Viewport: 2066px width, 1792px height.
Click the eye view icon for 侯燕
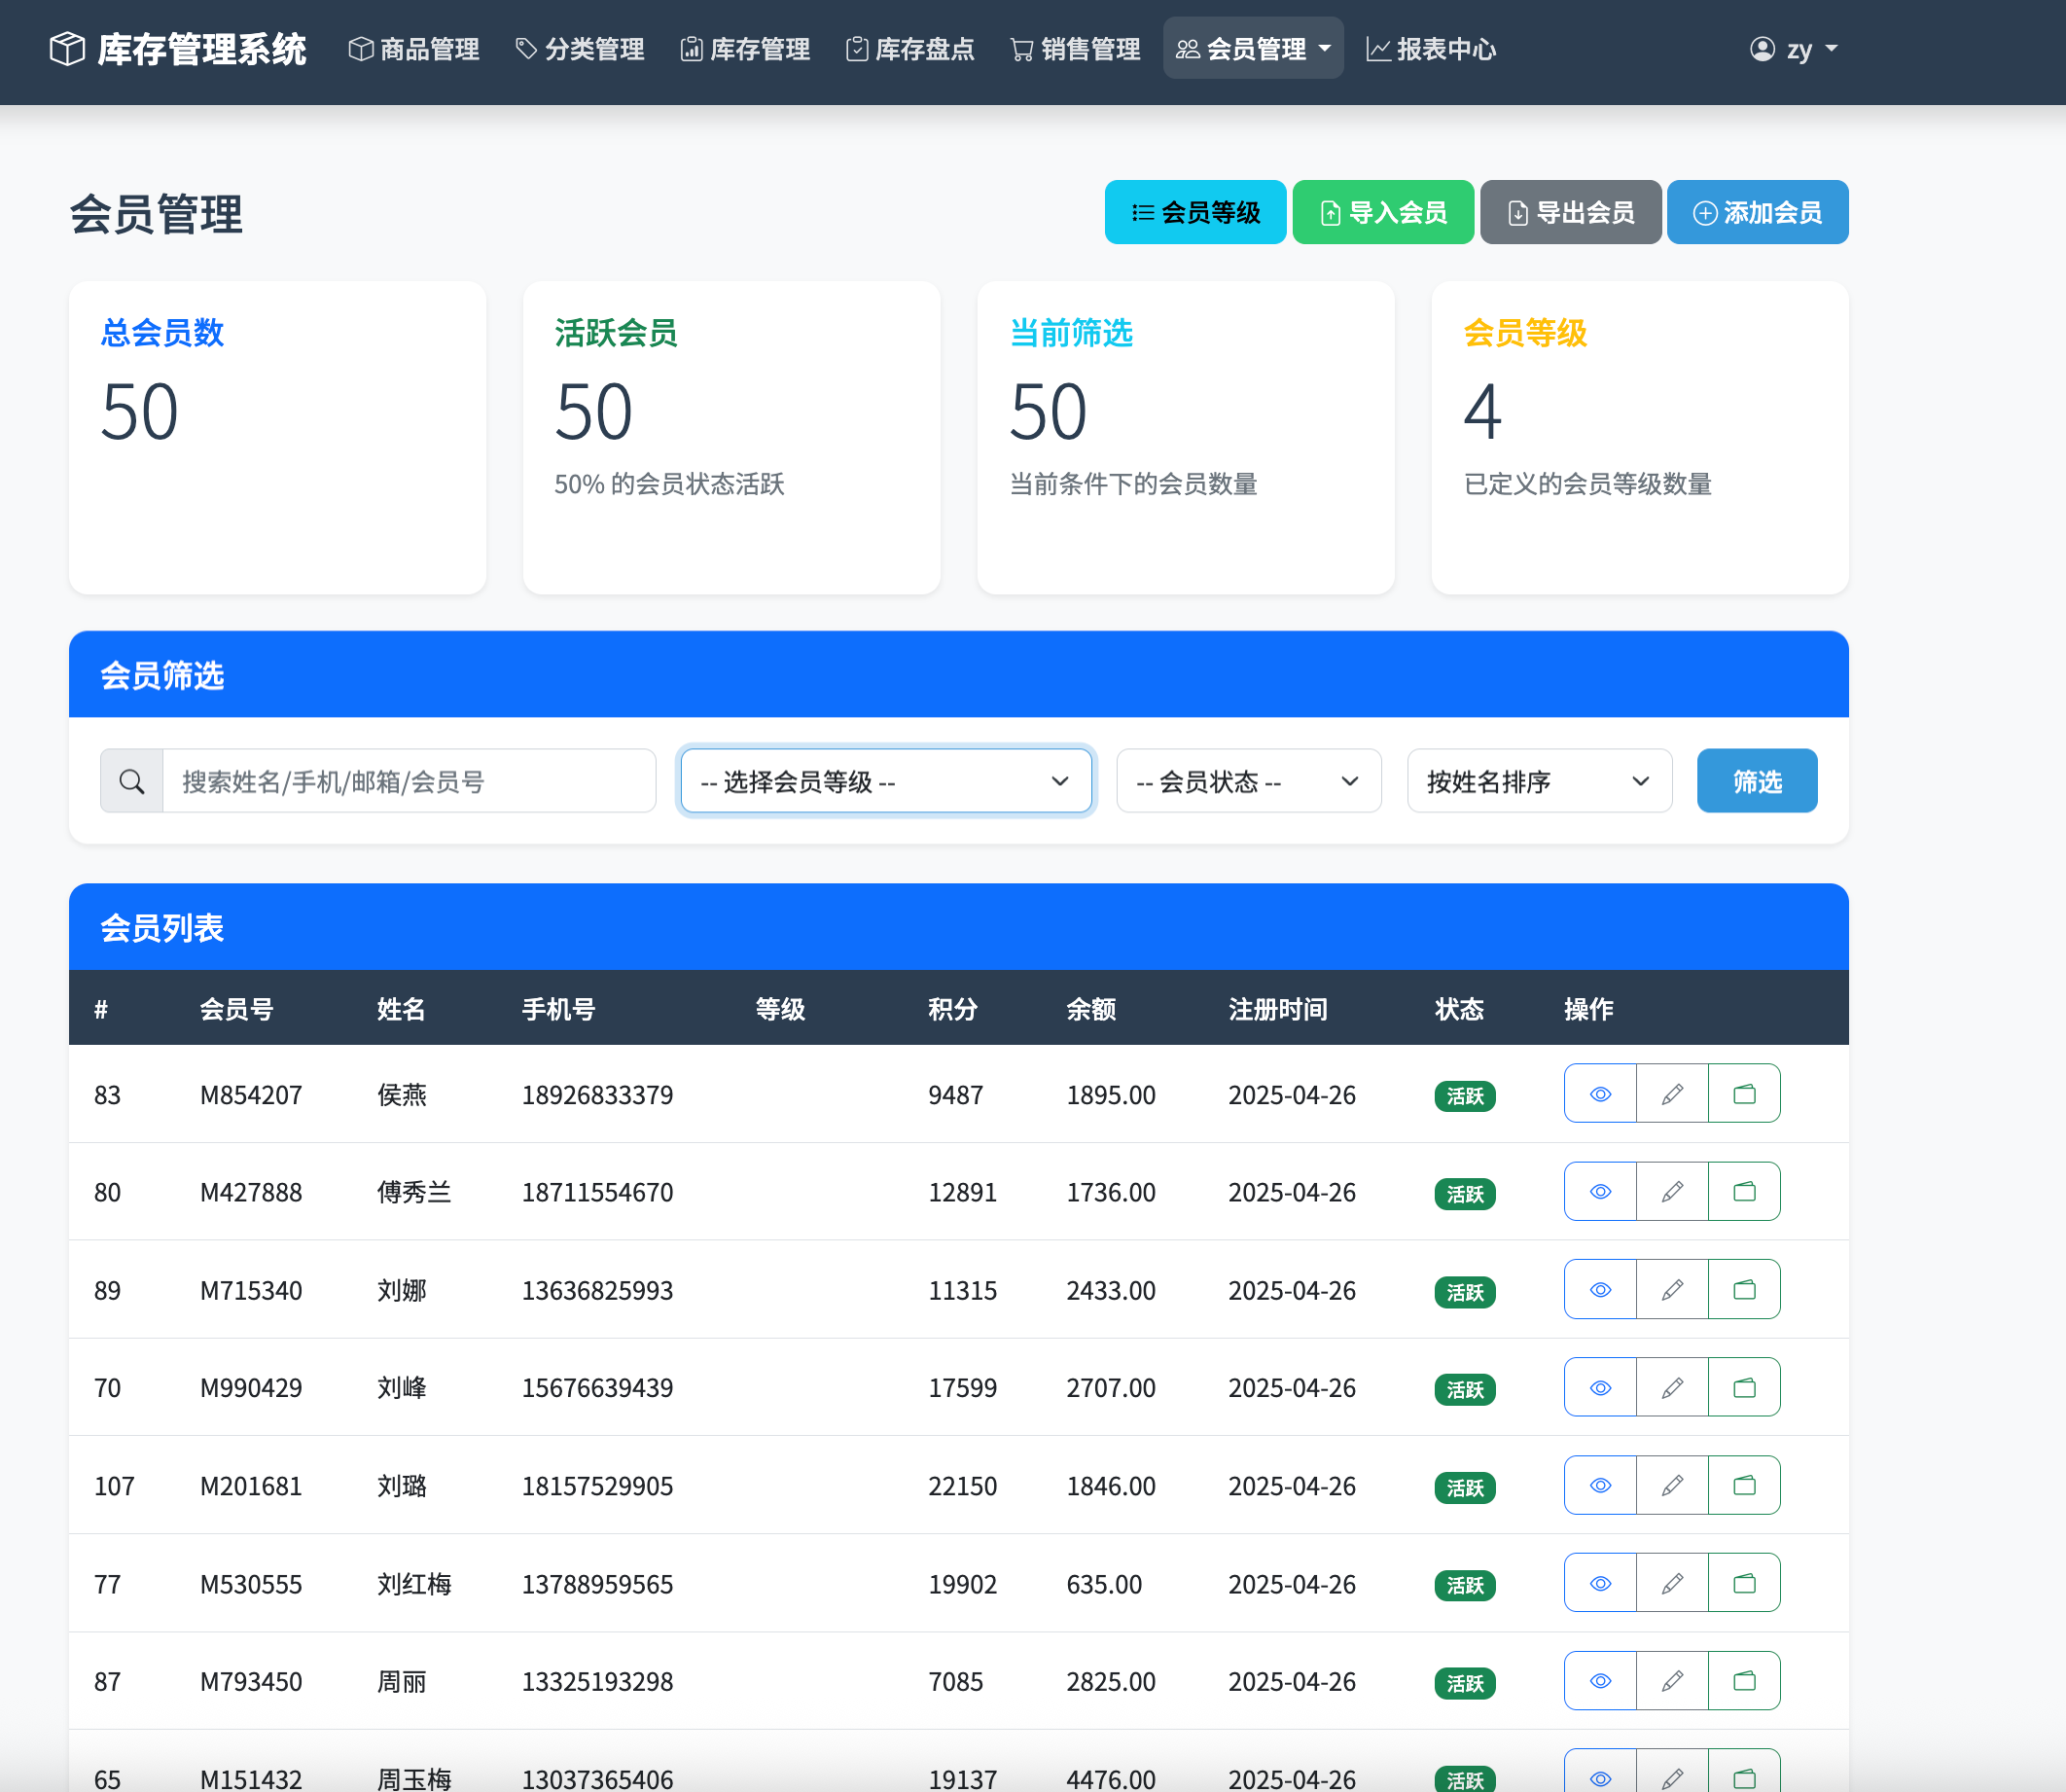point(1600,1094)
